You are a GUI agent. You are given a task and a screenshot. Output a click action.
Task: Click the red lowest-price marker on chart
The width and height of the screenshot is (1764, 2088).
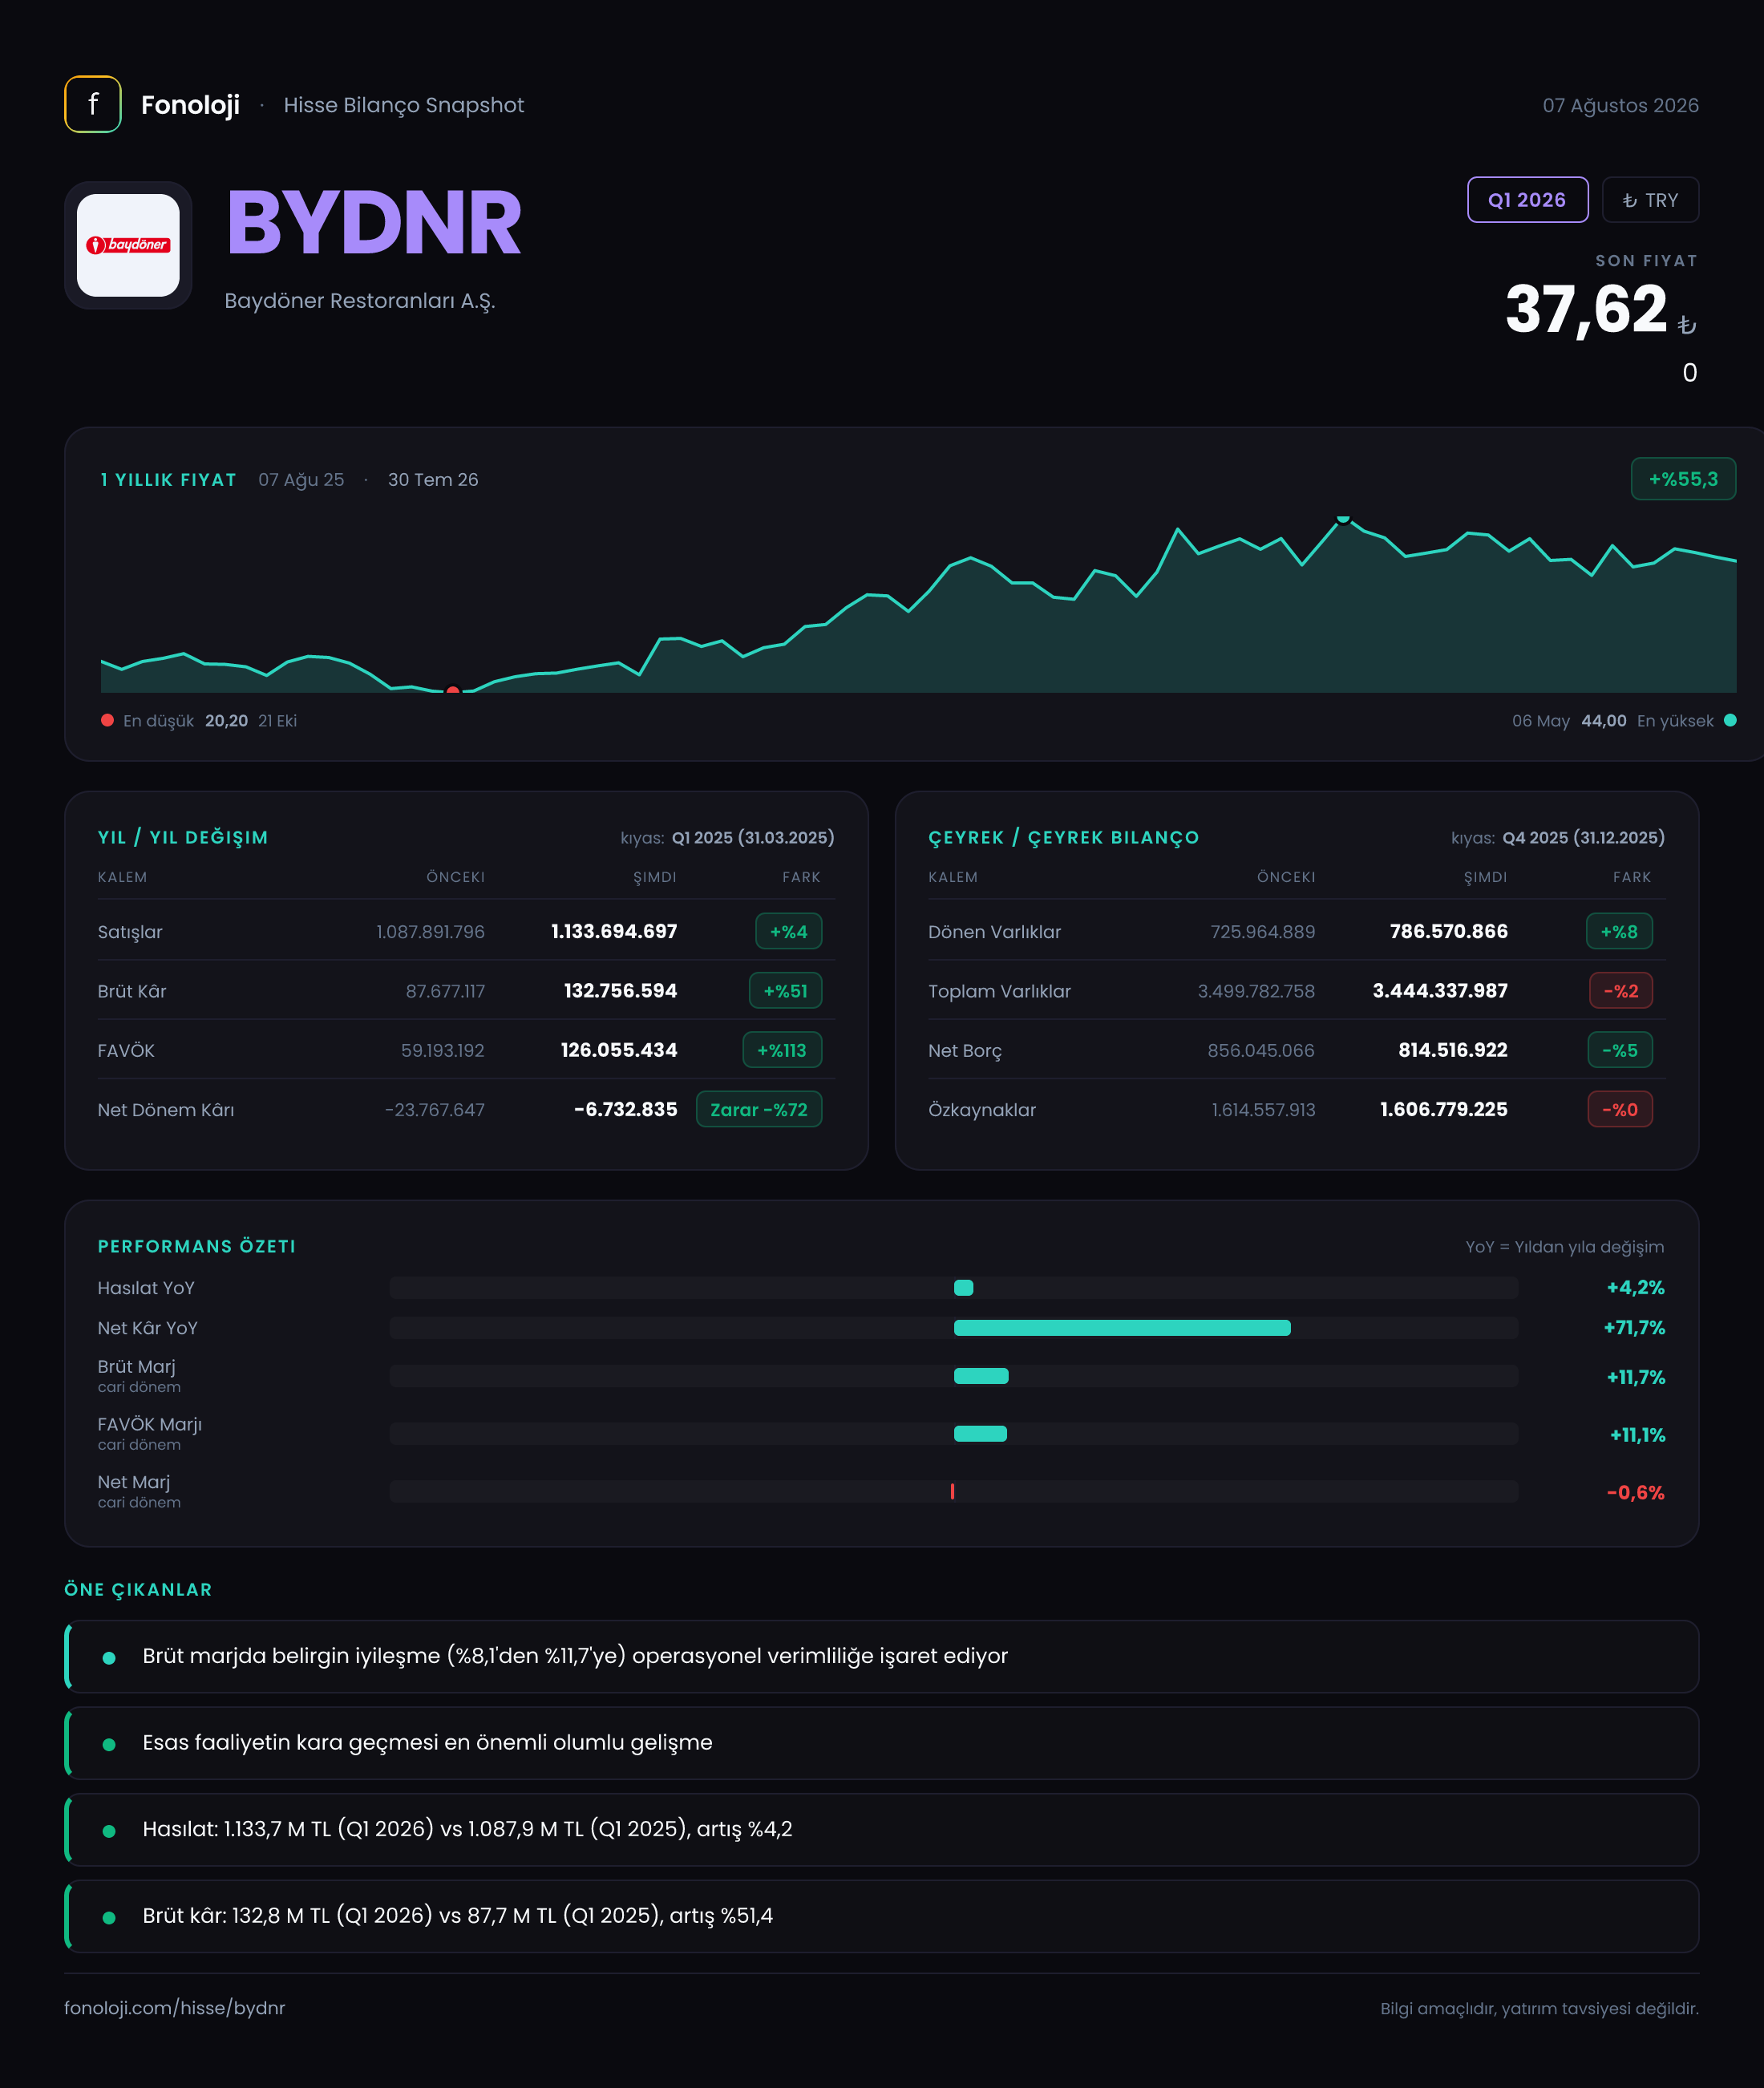click(x=453, y=690)
